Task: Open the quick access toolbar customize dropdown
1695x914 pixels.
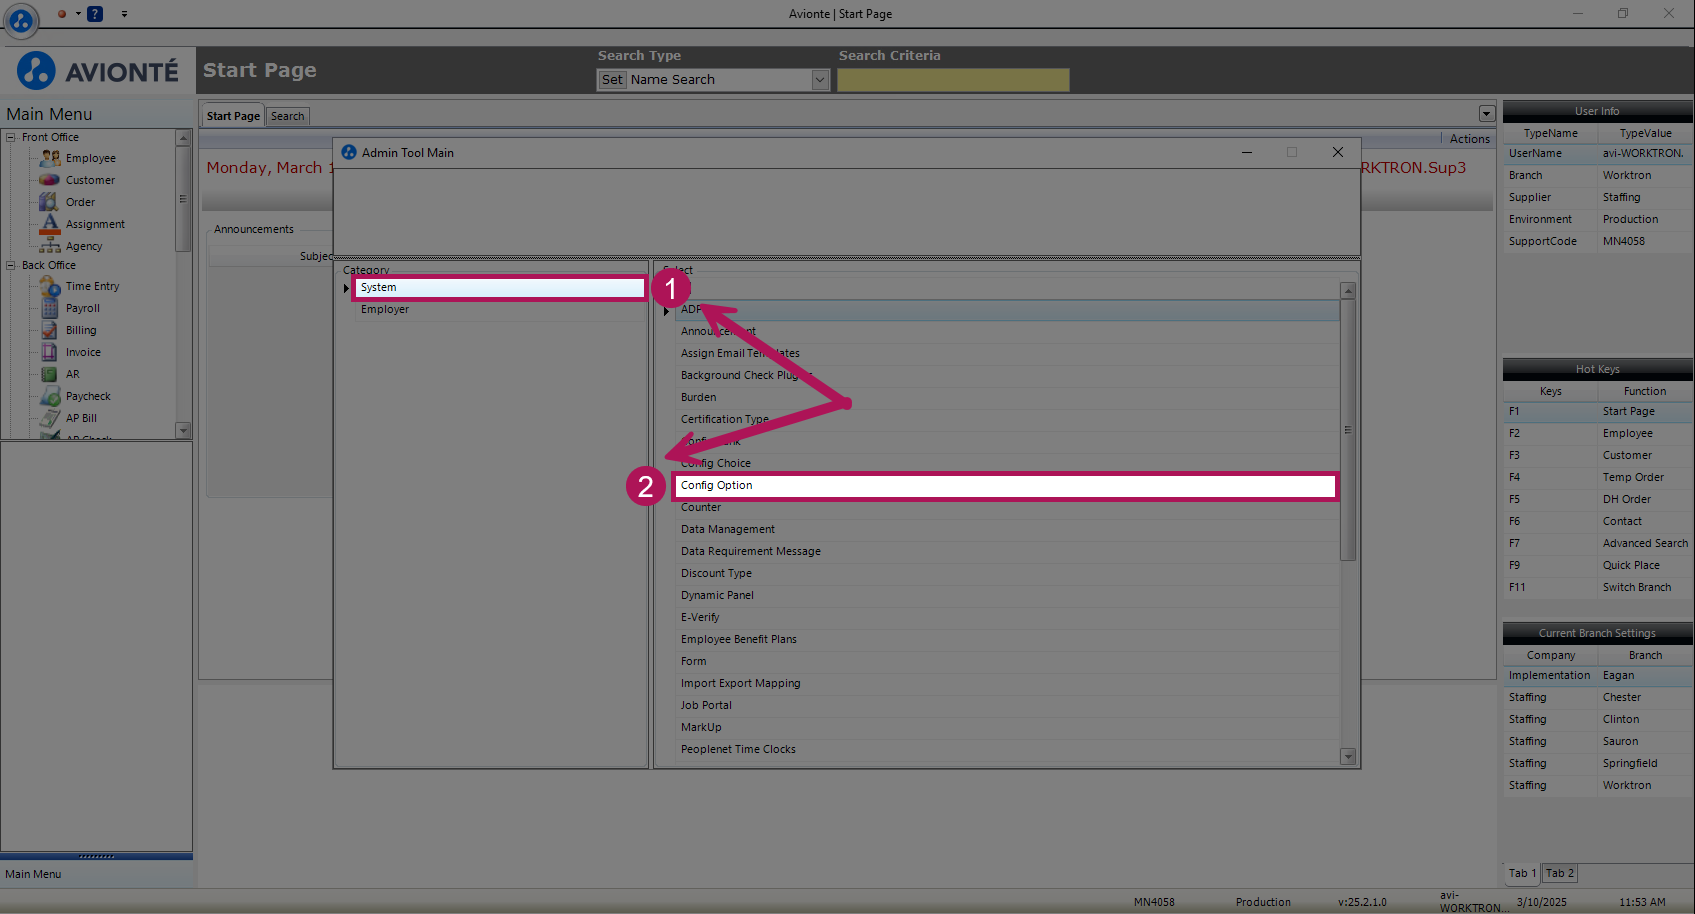Action: tap(124, 14)
